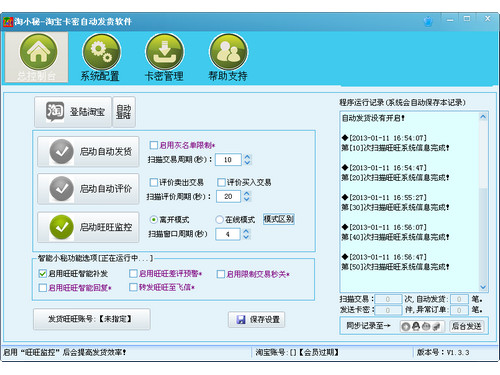
Task: Enable the 启用灰名单限制 checkbox
Action: click(154, 145)
